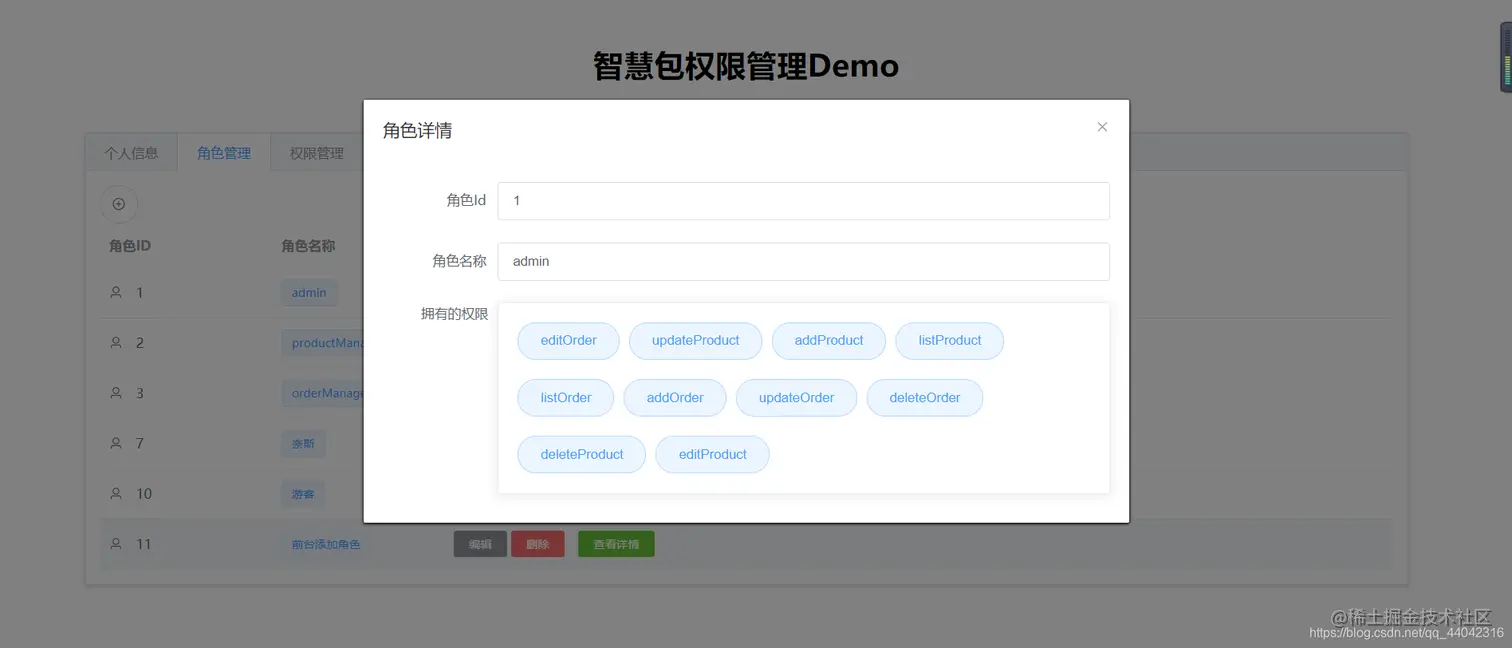The image size is (1512, 648).
Task: Click 编辑 button in row 11
Action: point(480,544)
